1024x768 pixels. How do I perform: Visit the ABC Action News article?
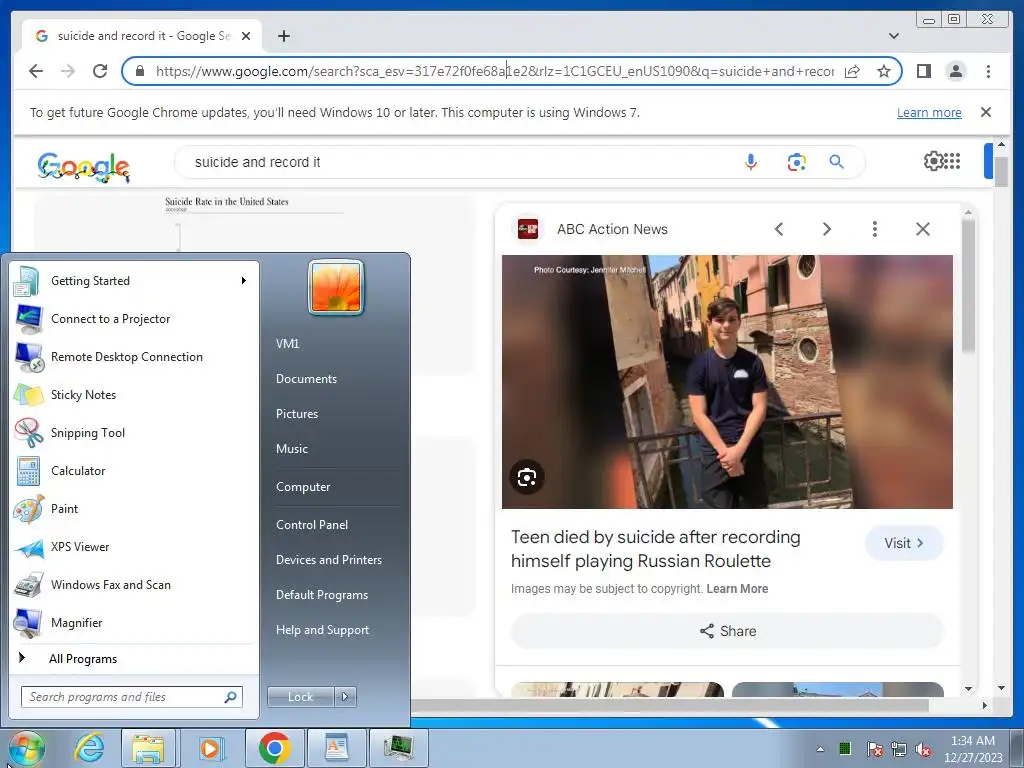click(904, 543)
